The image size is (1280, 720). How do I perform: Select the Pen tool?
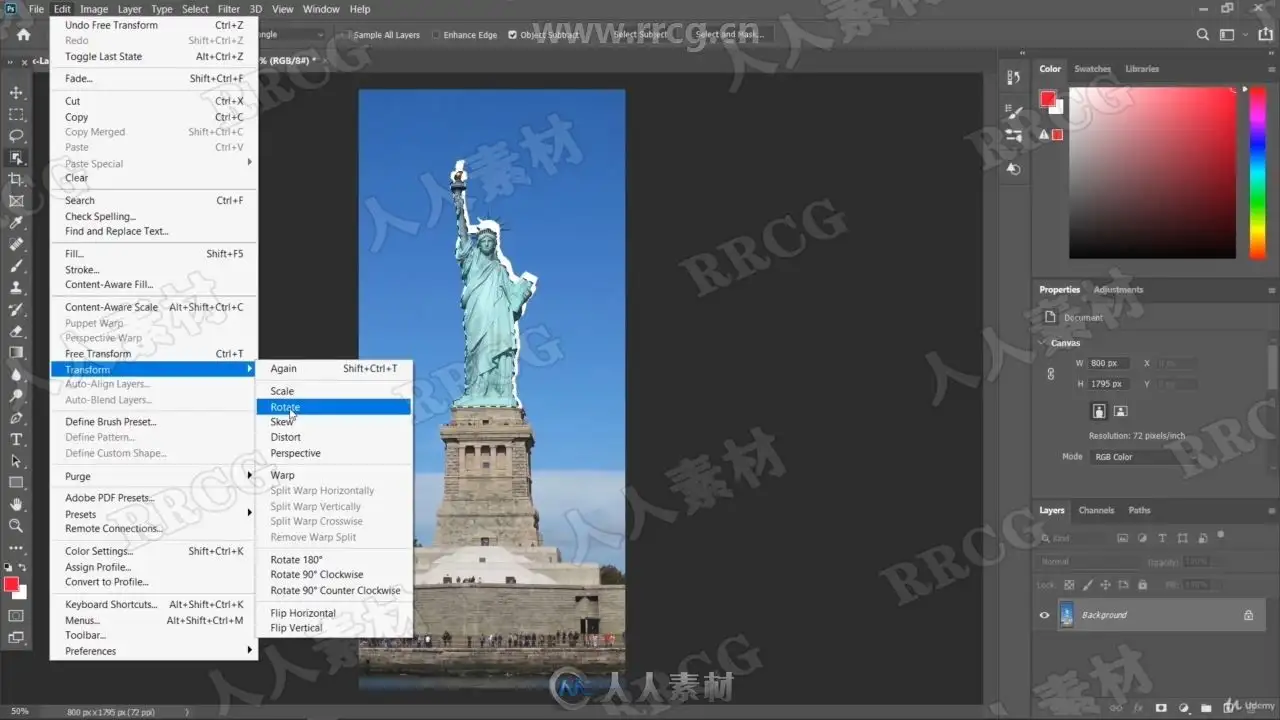pyautogui.click(x=16, y=418)
